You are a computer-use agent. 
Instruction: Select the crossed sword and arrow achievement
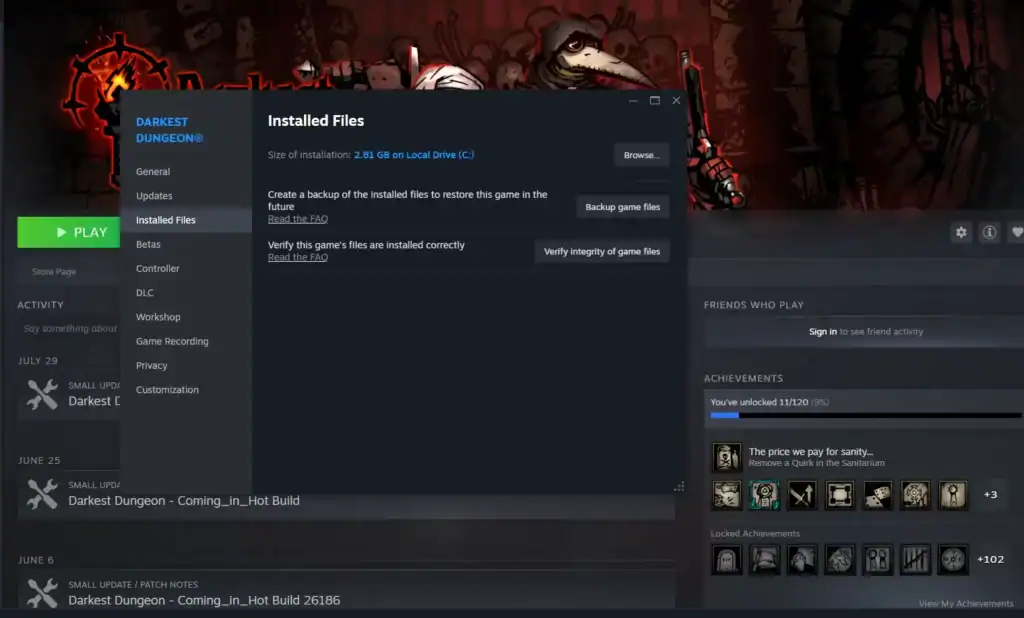[803, 494]
